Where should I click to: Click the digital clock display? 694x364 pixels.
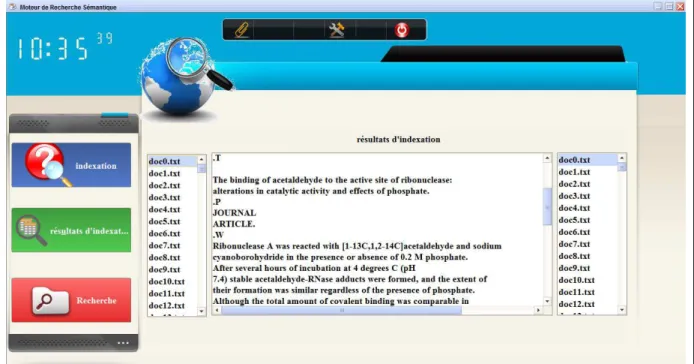tap(65, 46)
